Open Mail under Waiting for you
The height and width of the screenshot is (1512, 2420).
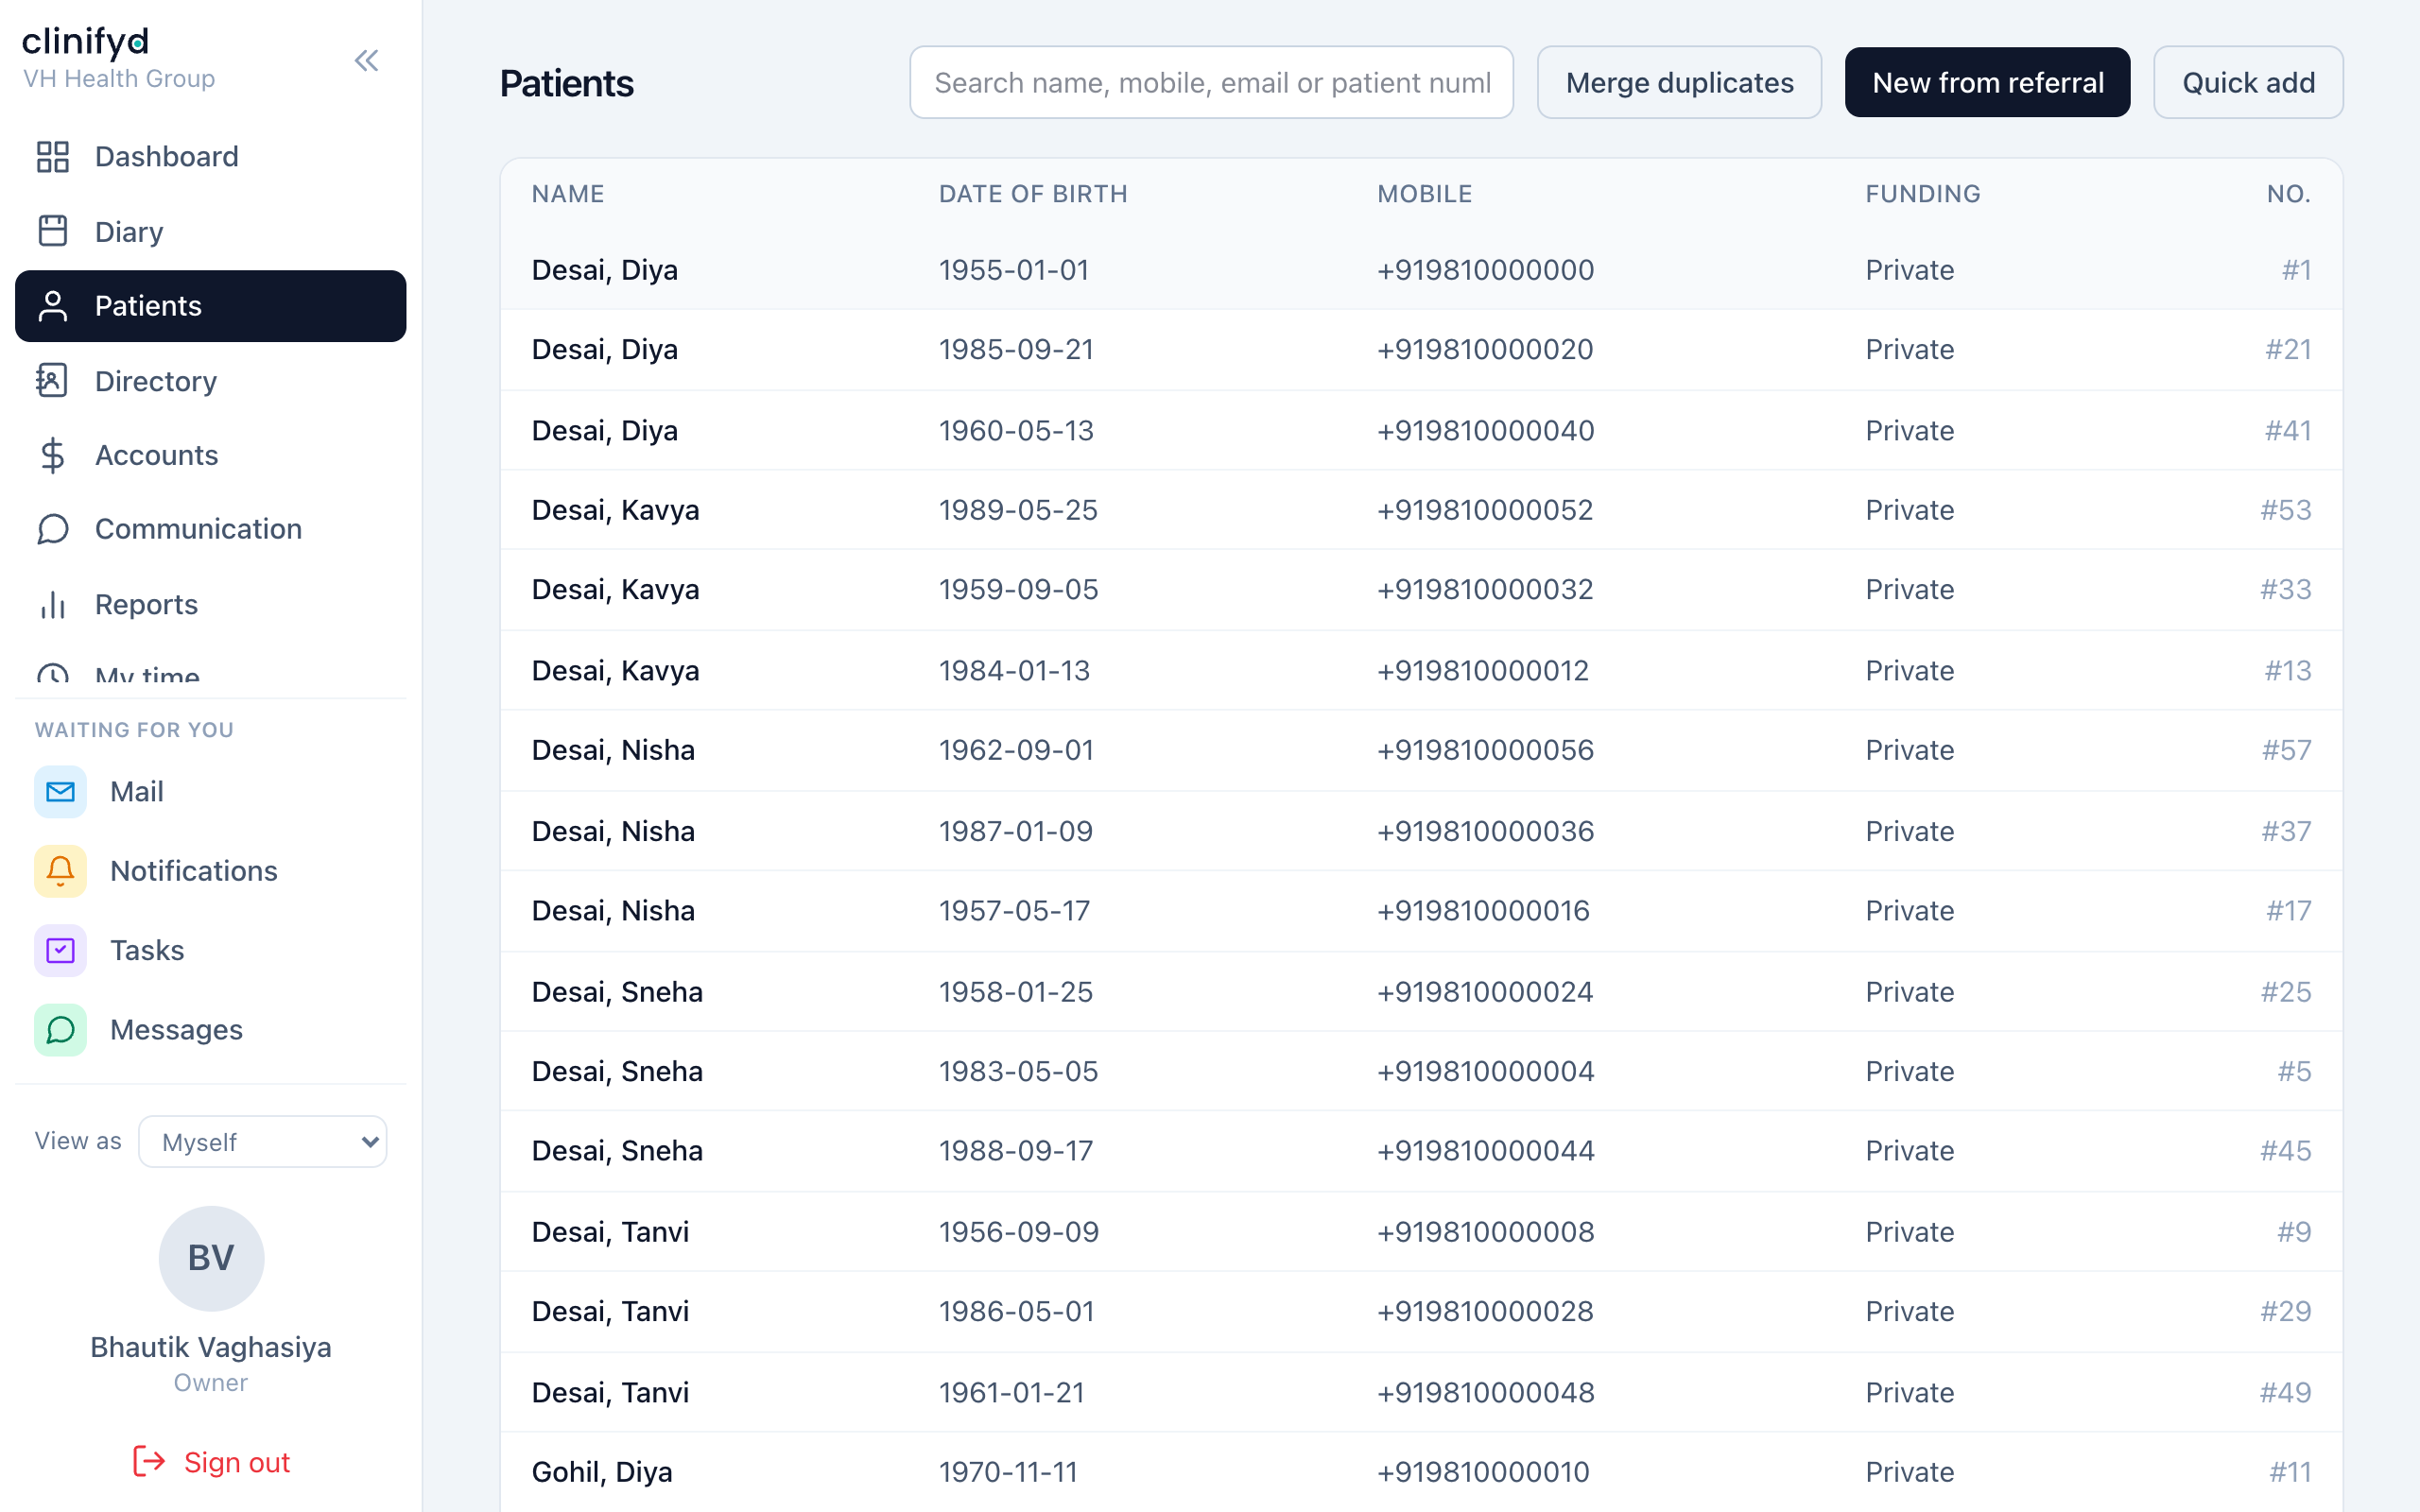tap(211, 792)
